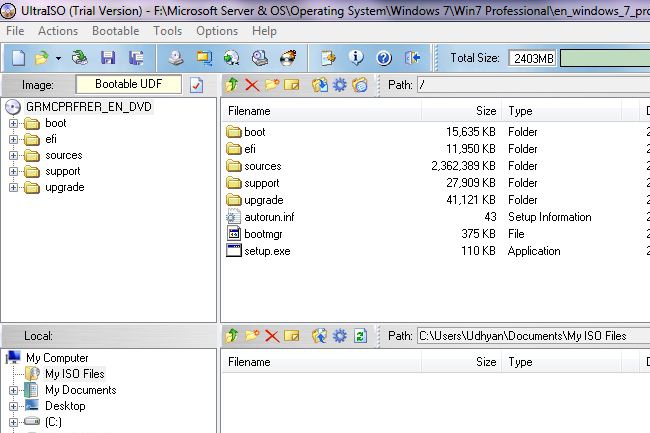The height and width of the screenshot is (433, 650).
Task: Click the Rename icon in the Local pane toolbar
Action: [292, 336]
